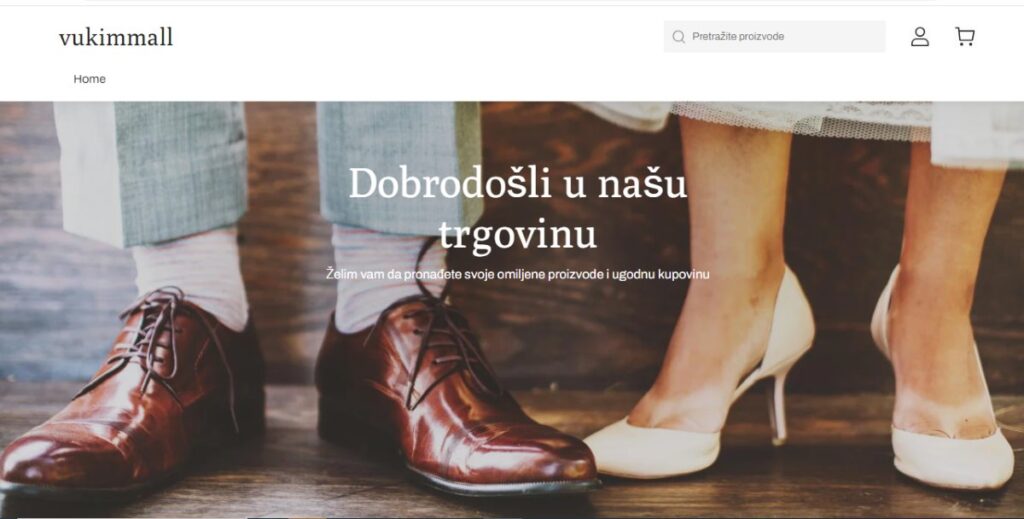Viewport: 1024px width, 519px height.
Task: Focus the Pretražite proizvode search field
Action: pyautogui.click(x=775, y=37)
